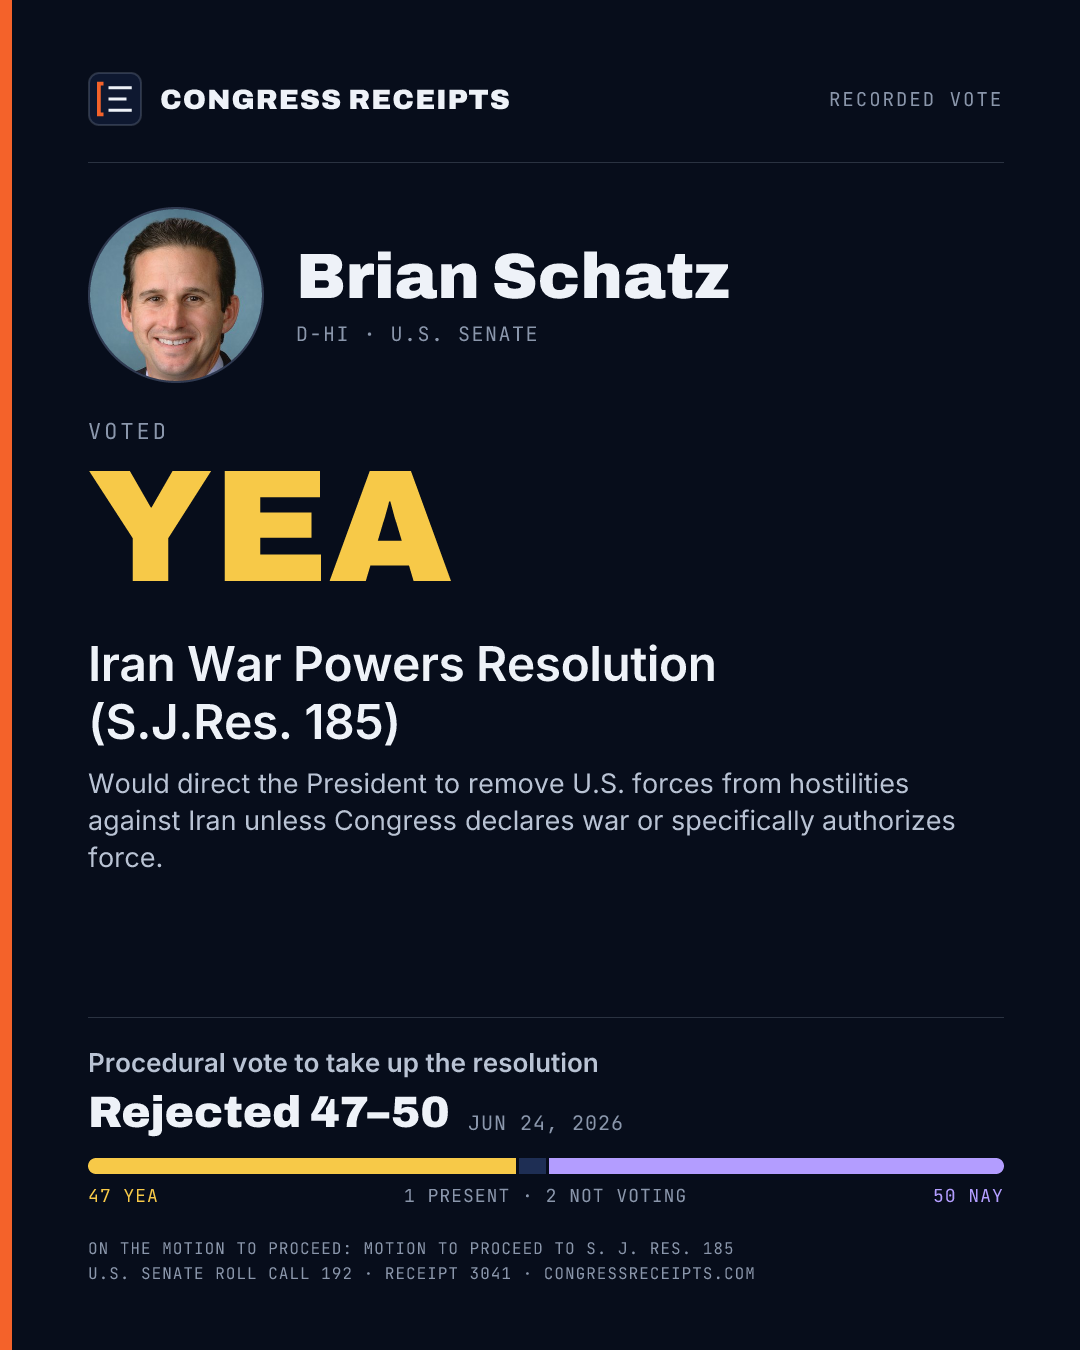Click the D-HI · U.S. SENATE subtitle
This screenshot has width=1080, height=1350.
417,334
